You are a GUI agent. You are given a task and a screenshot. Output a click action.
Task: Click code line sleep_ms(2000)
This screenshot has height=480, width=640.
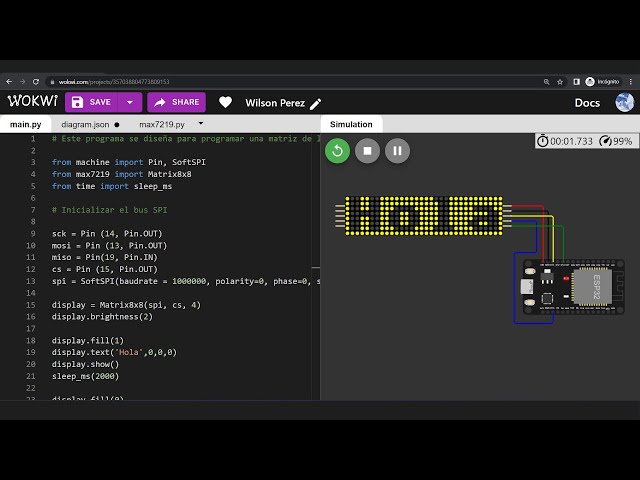(x=85, y=376)
